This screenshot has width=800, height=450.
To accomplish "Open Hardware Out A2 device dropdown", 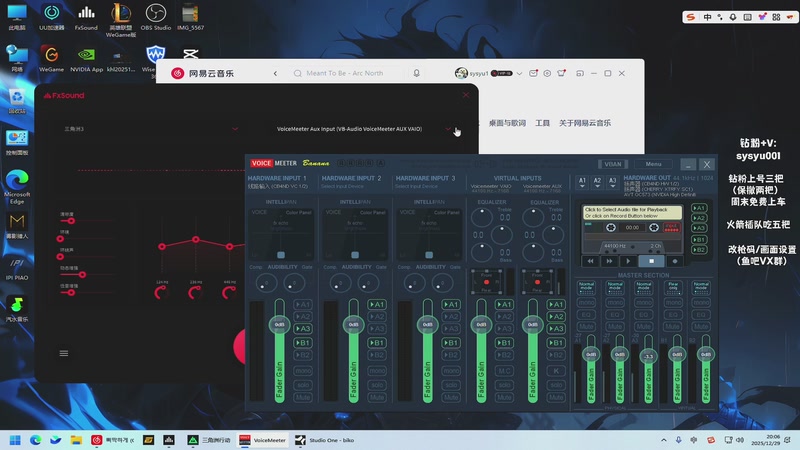I will click(597, 182).
